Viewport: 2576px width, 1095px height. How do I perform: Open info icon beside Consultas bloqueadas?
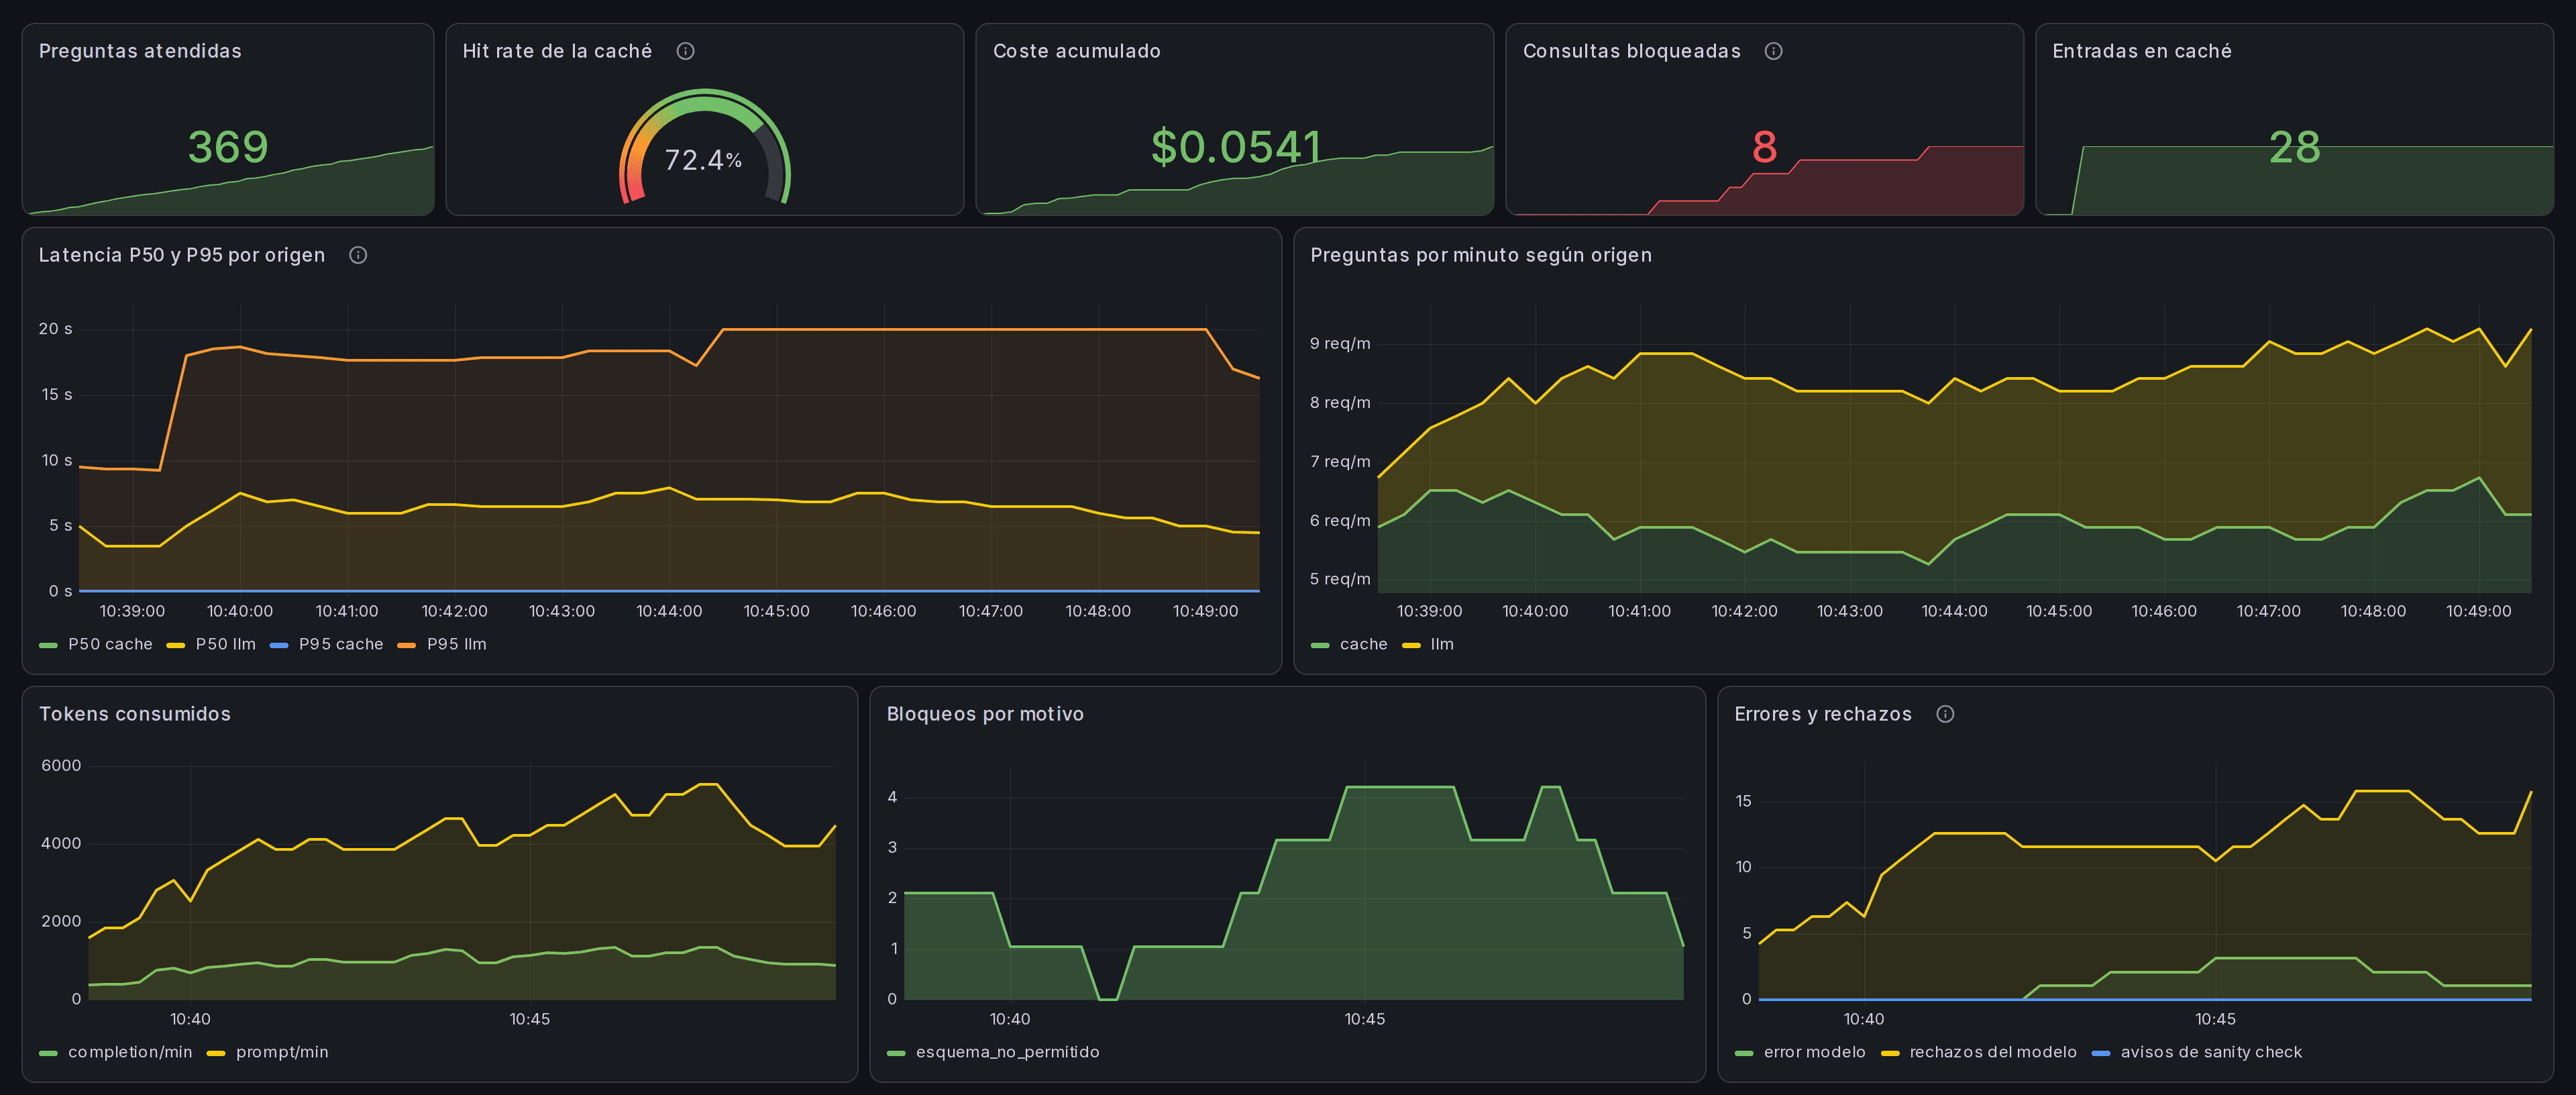[1773, 51]
